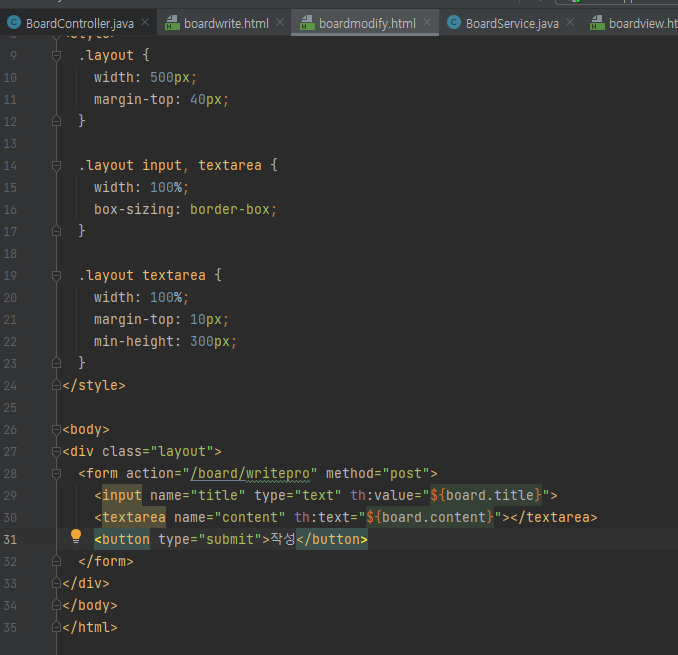Open the boardwrite.html tab
The width and height of the screenshot is (678, 655).
[226, 23]
